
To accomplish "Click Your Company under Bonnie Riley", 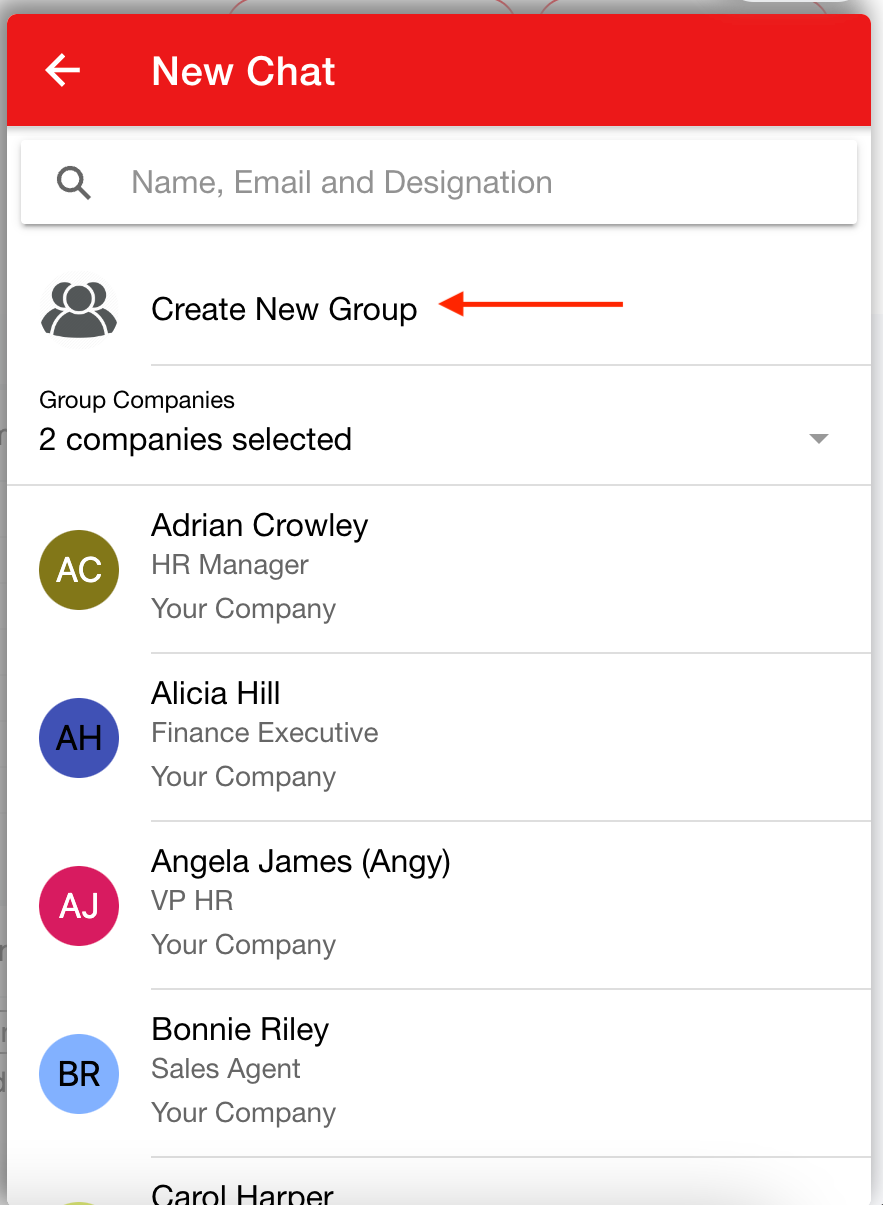I will tap(244, 1113).
